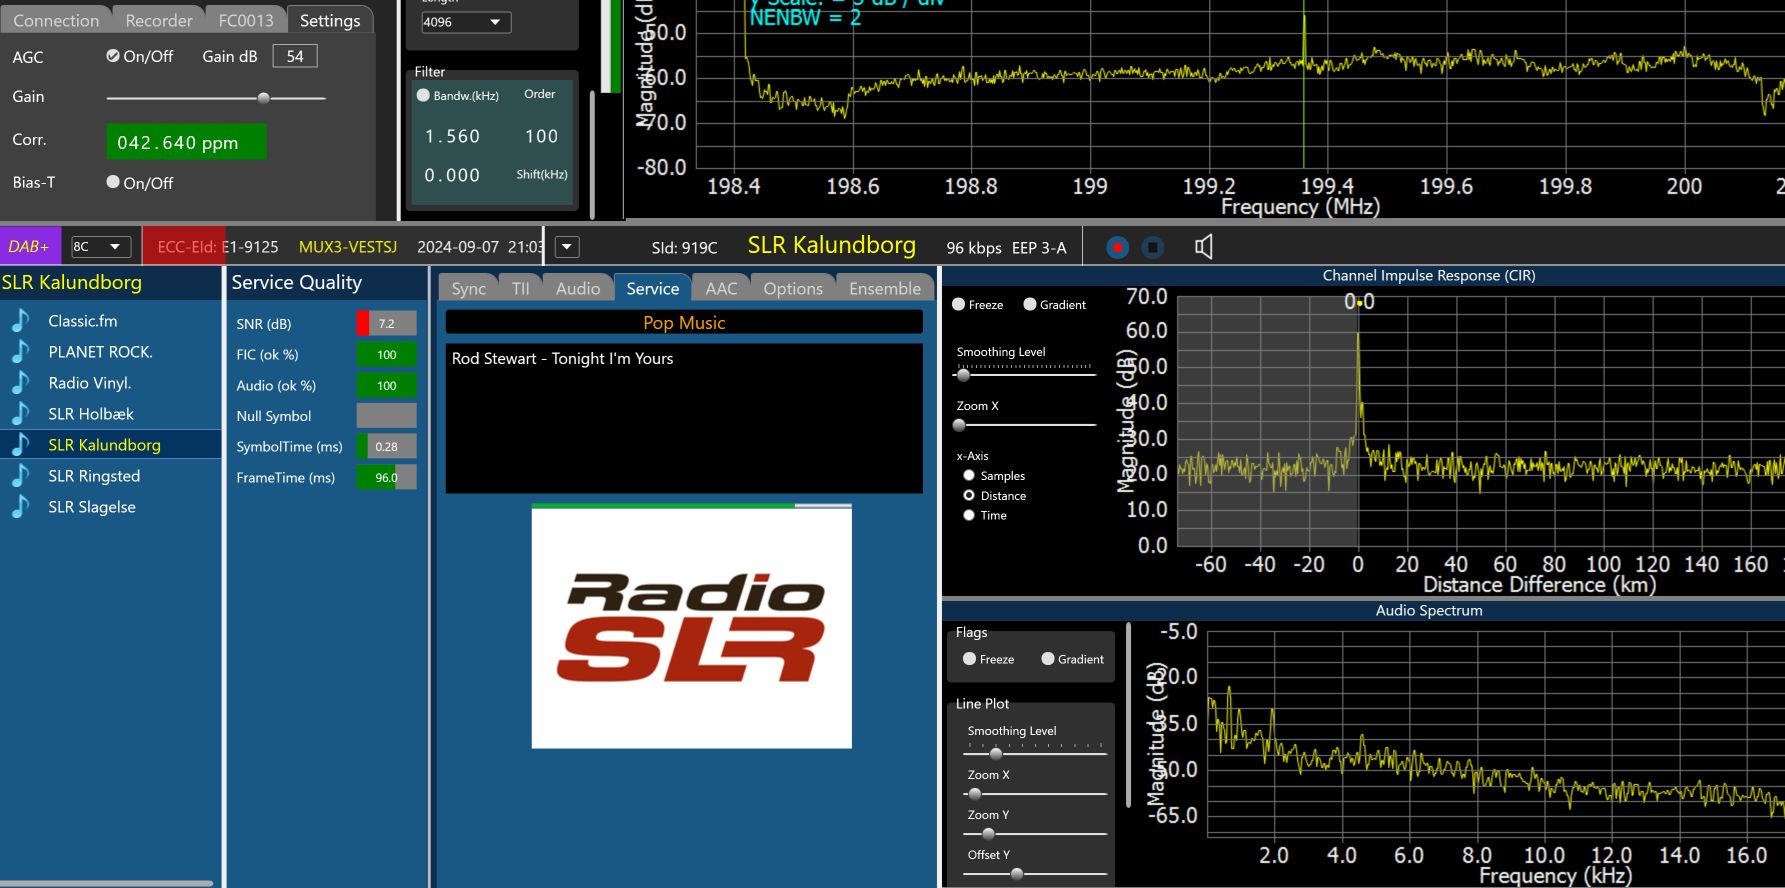The image size is (1785, 888).
Task: Enable the Bias-T On/Off option
Action: tap(114, 182)
